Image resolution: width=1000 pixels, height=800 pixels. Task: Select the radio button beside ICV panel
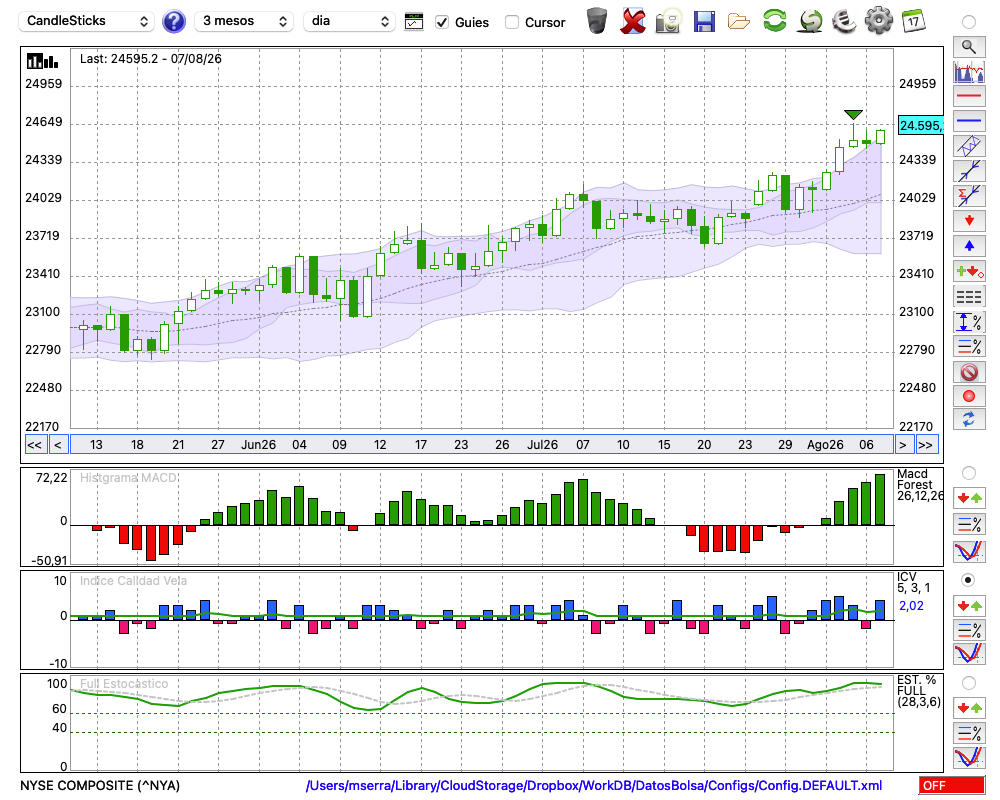point(968,580)
